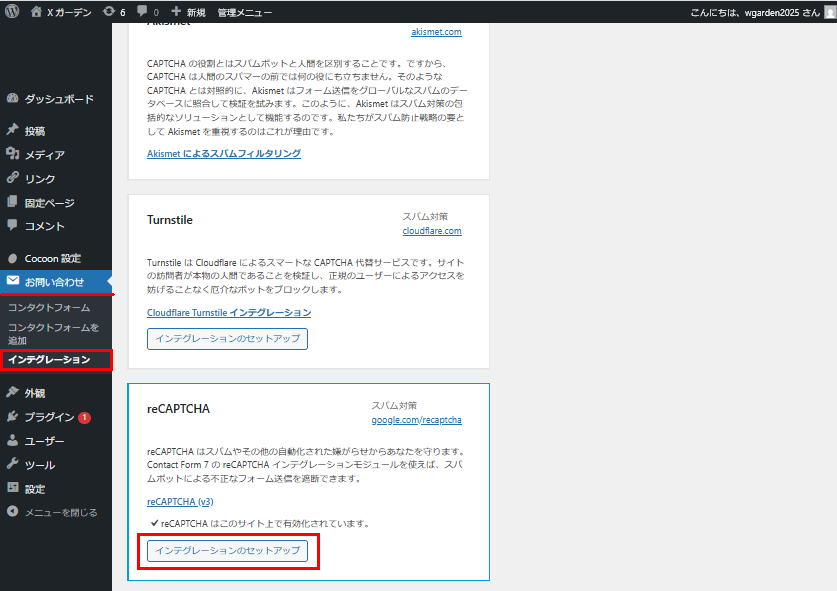837x591 pixels.
Task: Open the 新規 add-new menu
Action: [187, 12]
